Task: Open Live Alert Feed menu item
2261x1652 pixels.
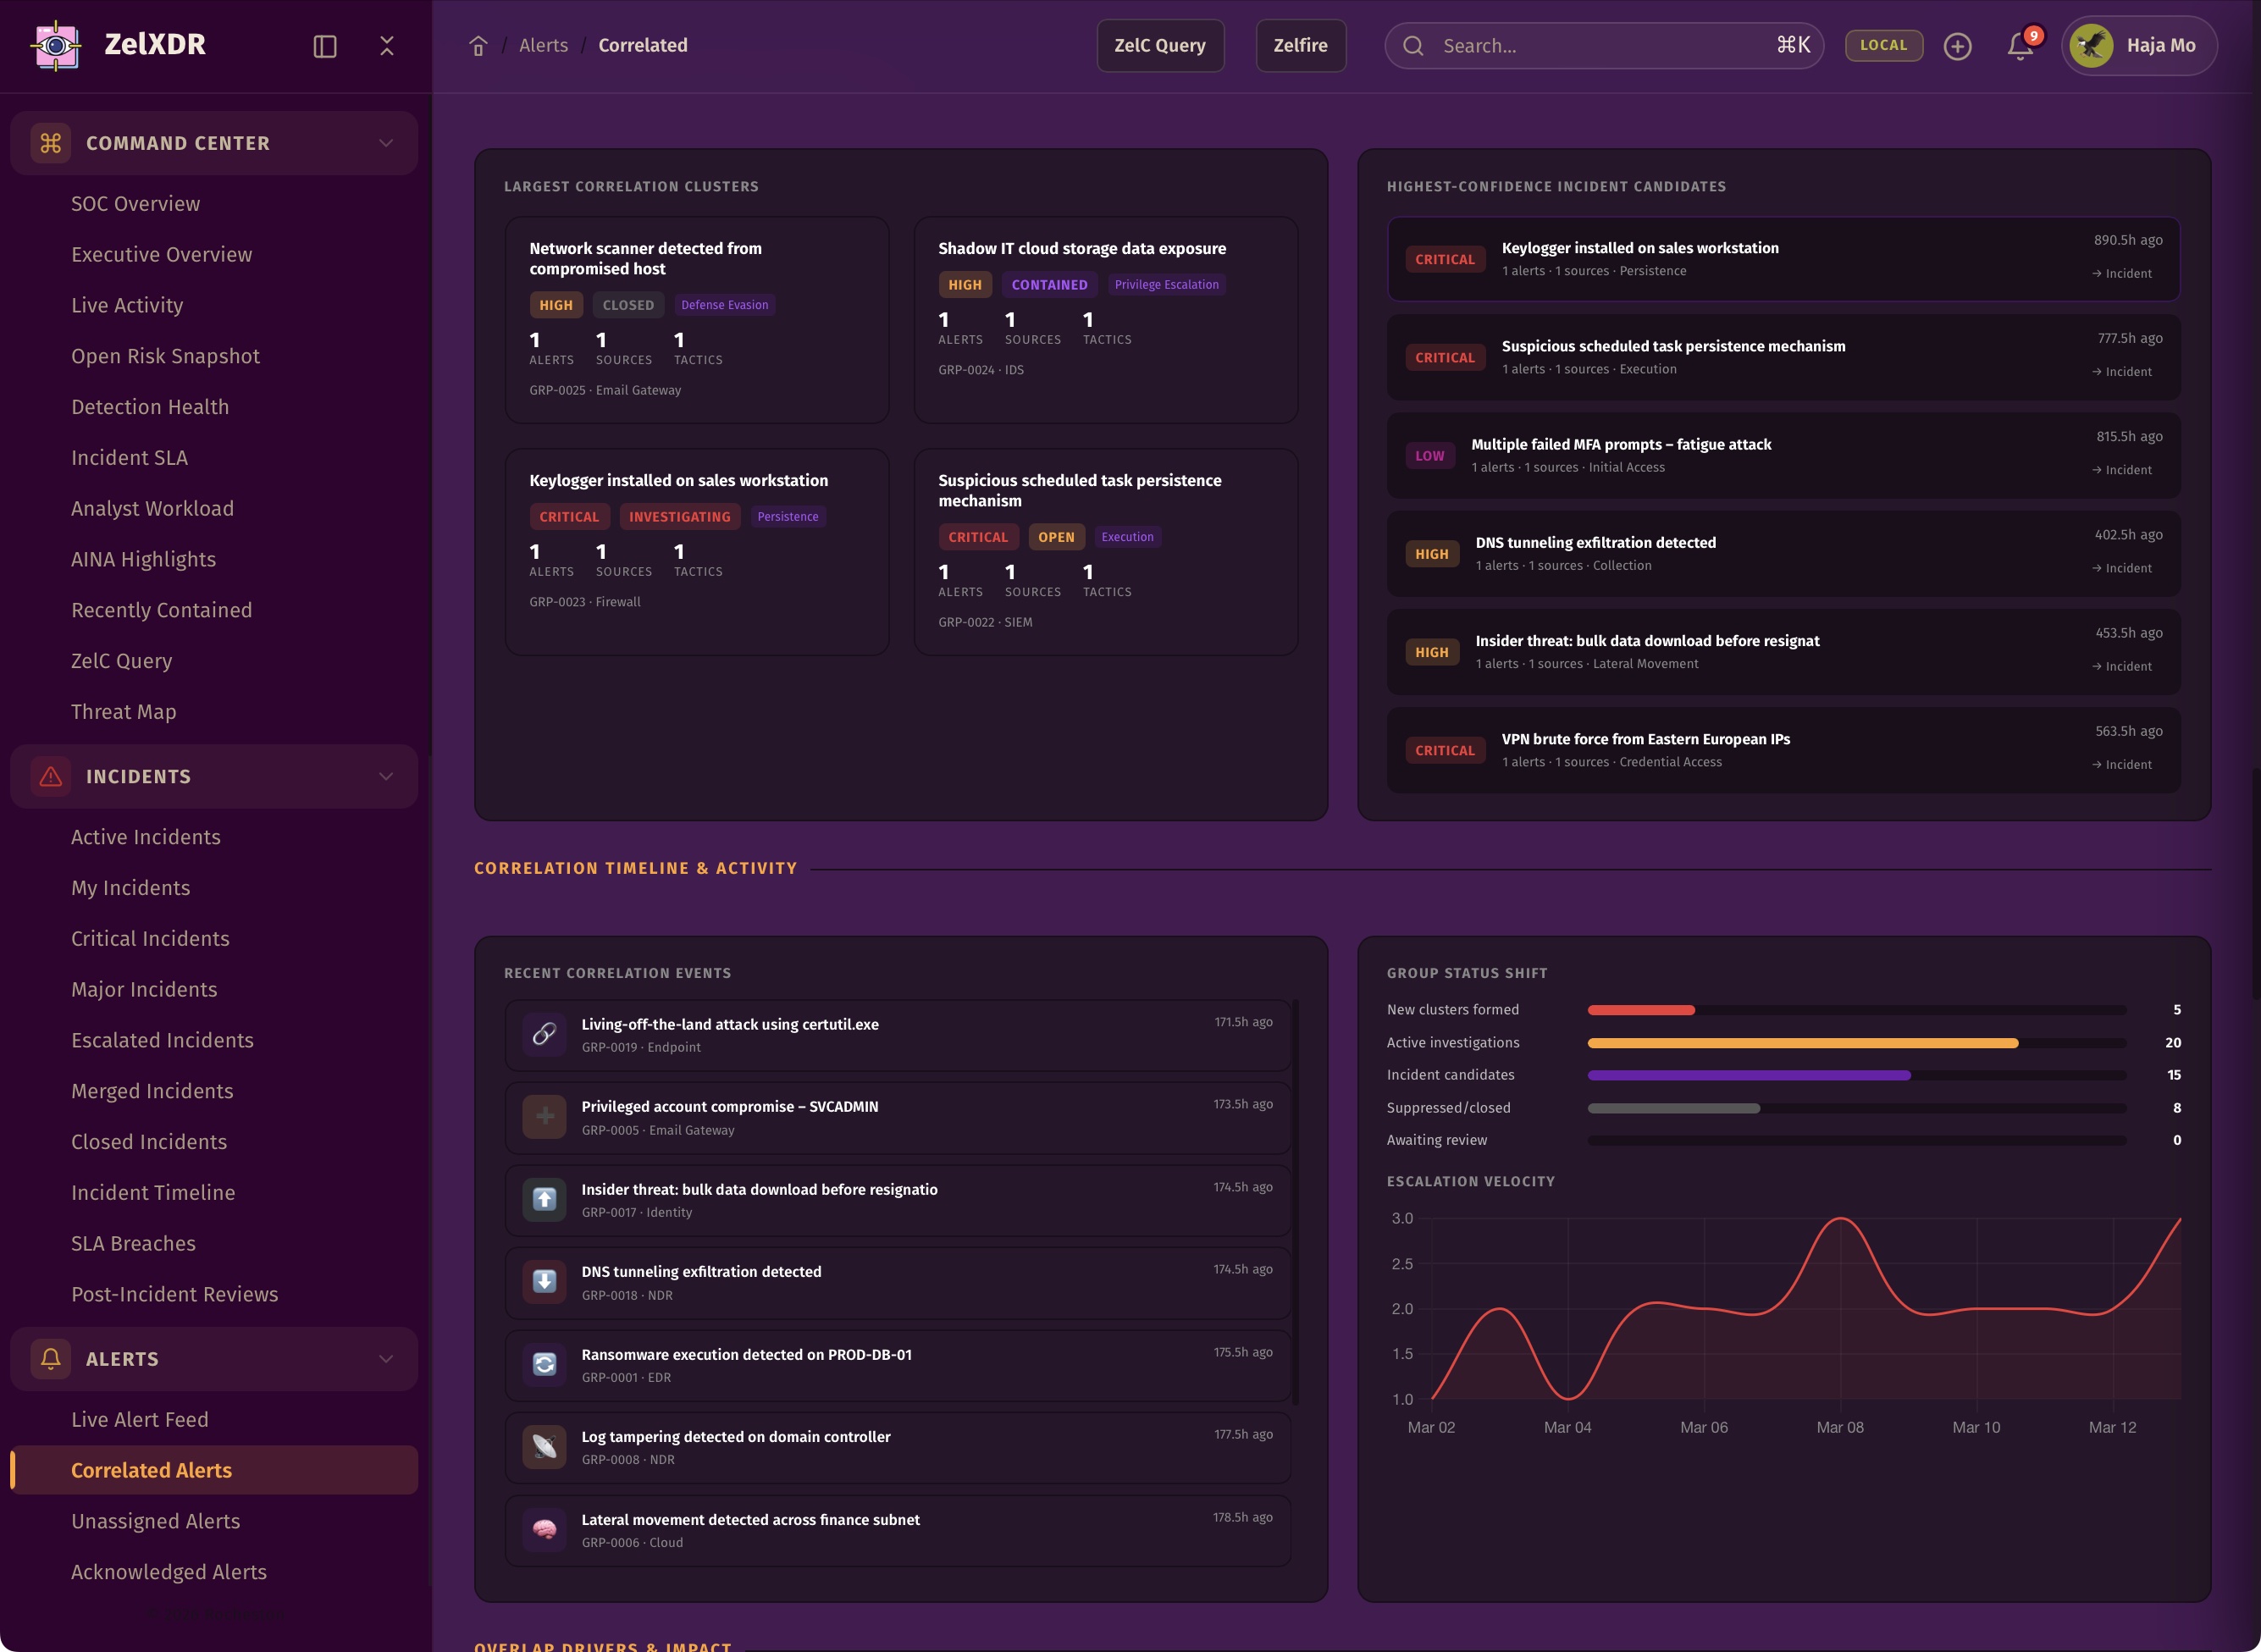Action: (x=140, y=1419)
